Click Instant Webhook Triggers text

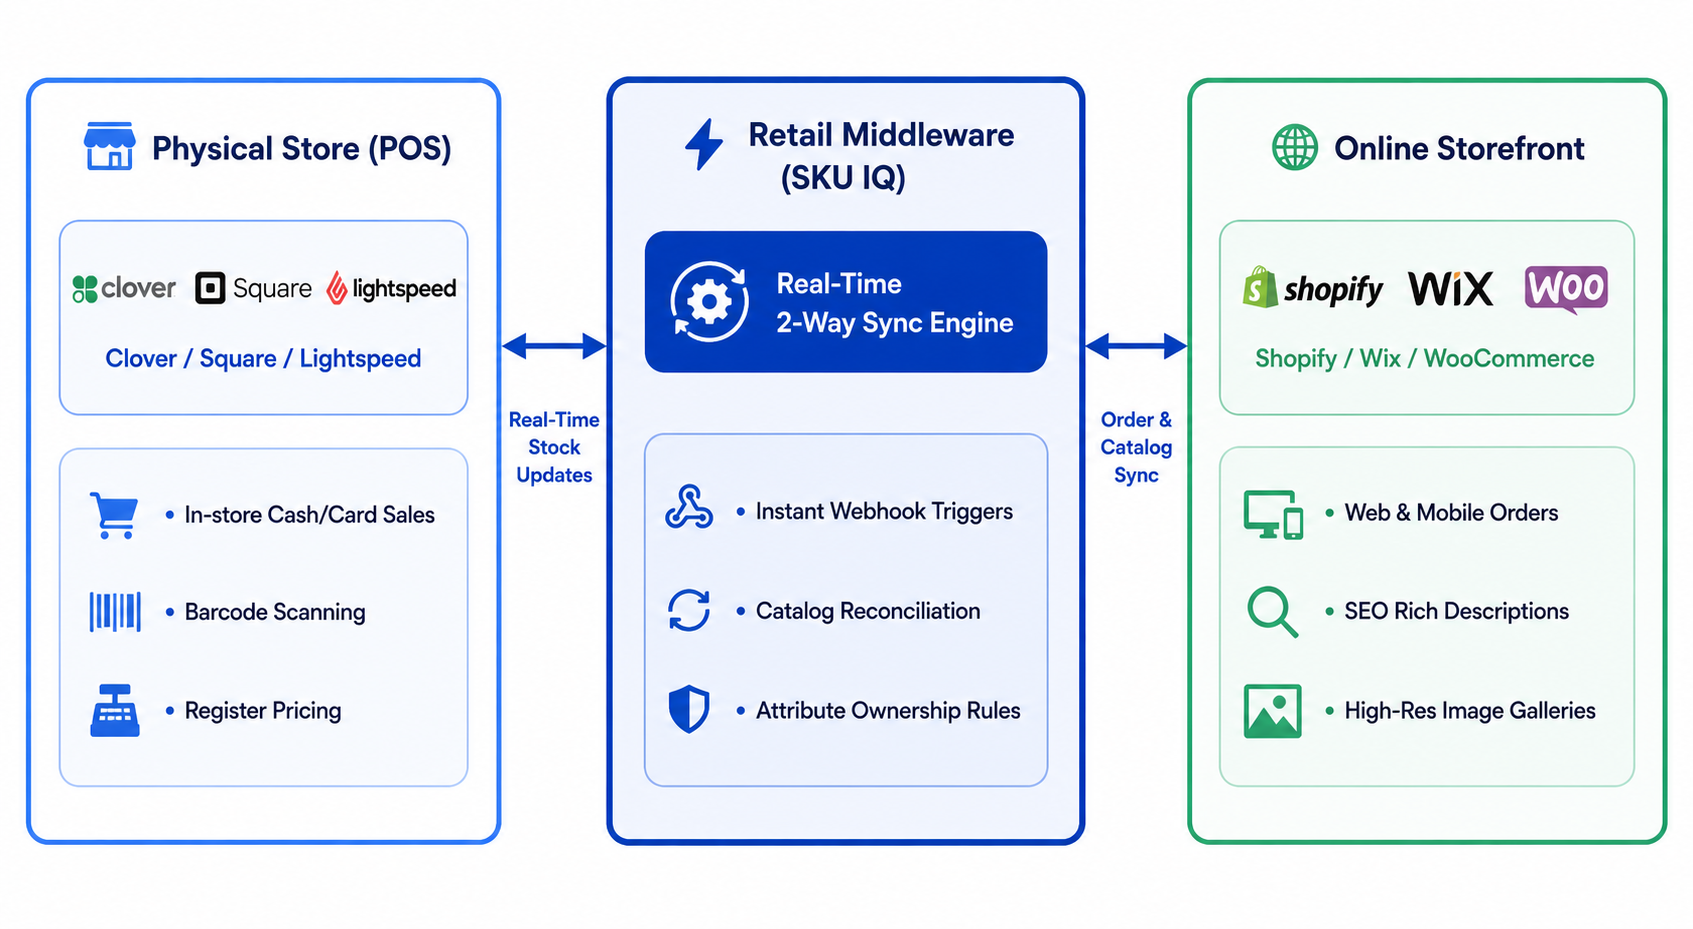[884, 512]
